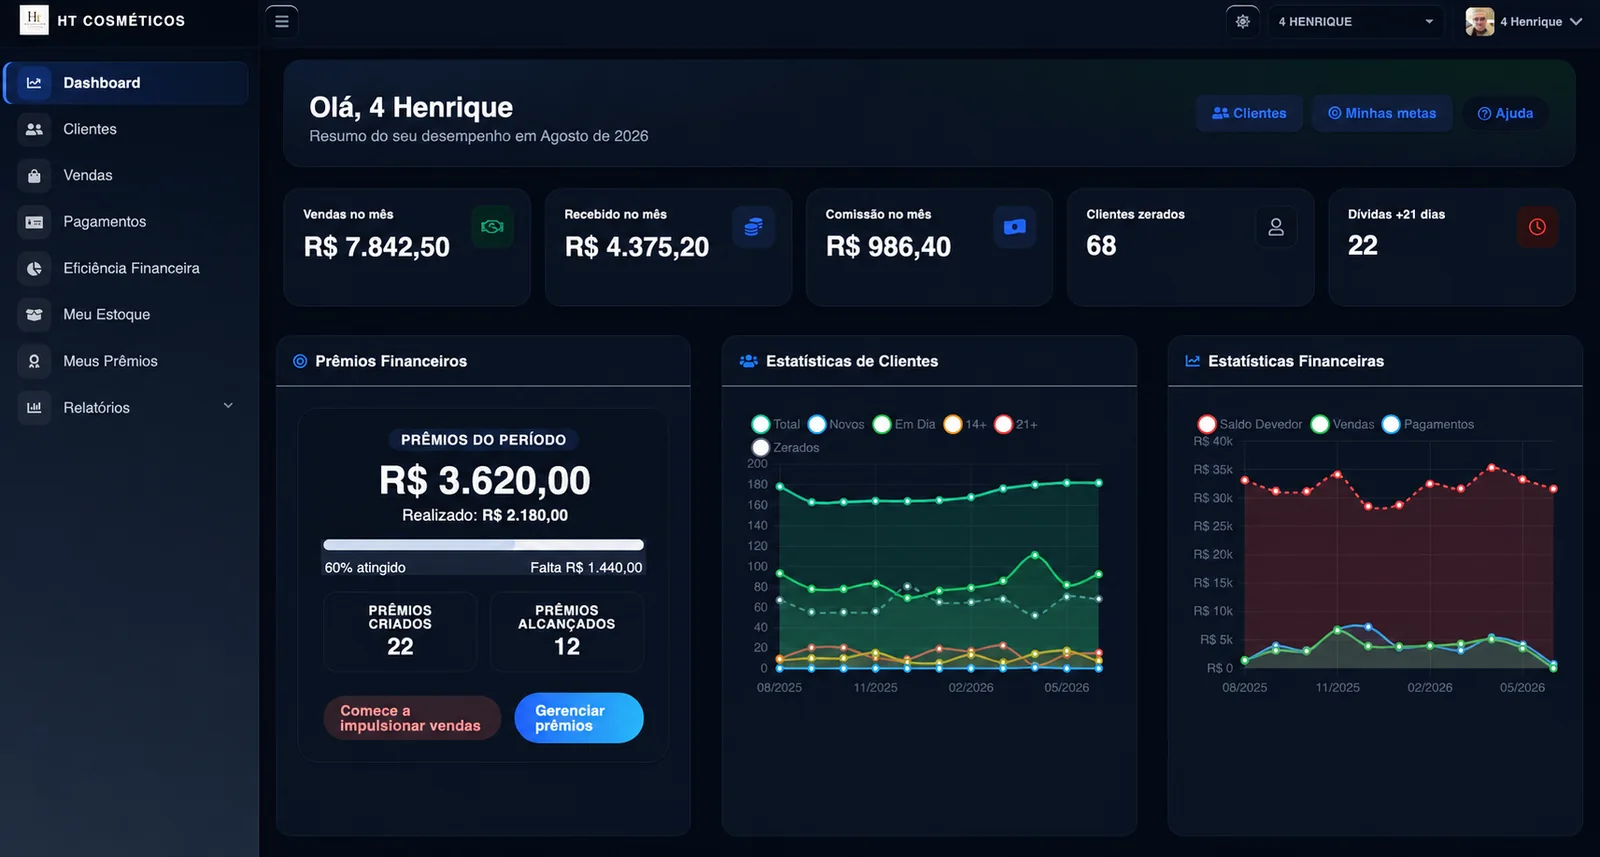The height and width of the screenshot is (857, 1600).
Task: Click the Dívidas +21 dias clock icon
Action: pyautogui.click(x=1537, y=227)
